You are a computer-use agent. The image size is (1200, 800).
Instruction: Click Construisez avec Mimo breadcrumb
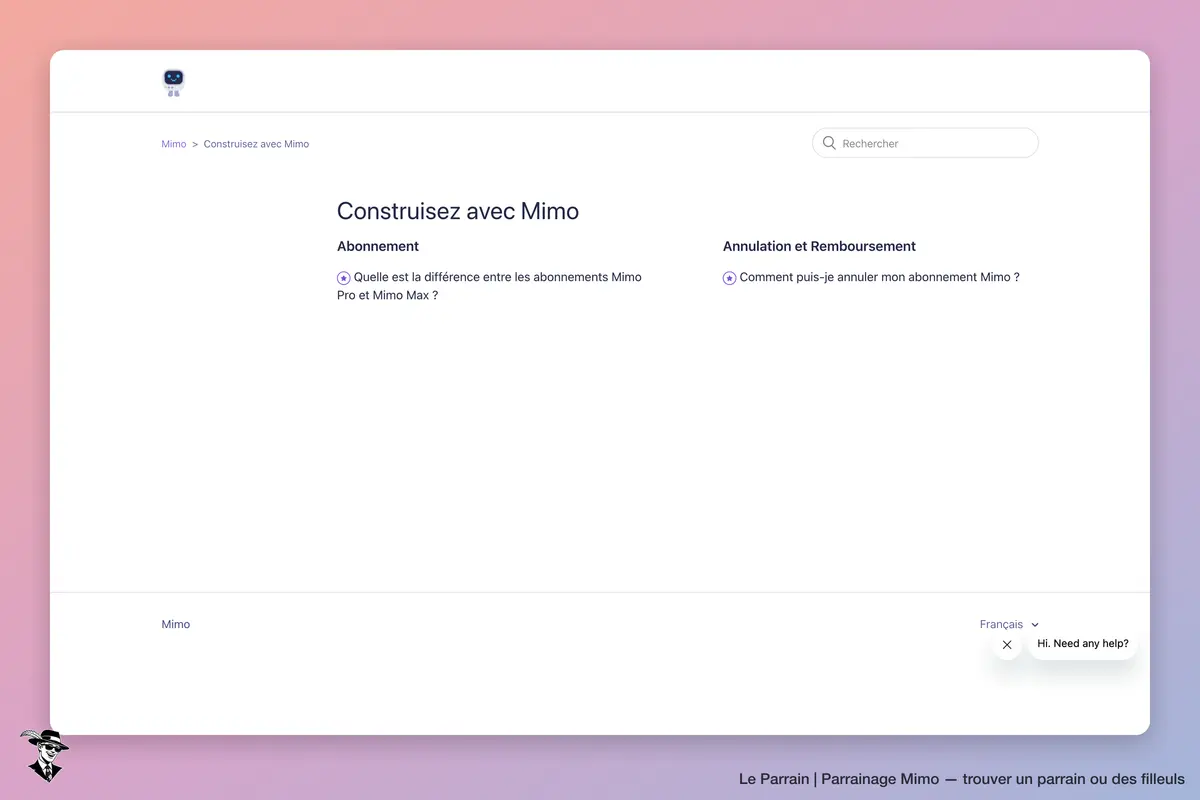click(256, 144)
